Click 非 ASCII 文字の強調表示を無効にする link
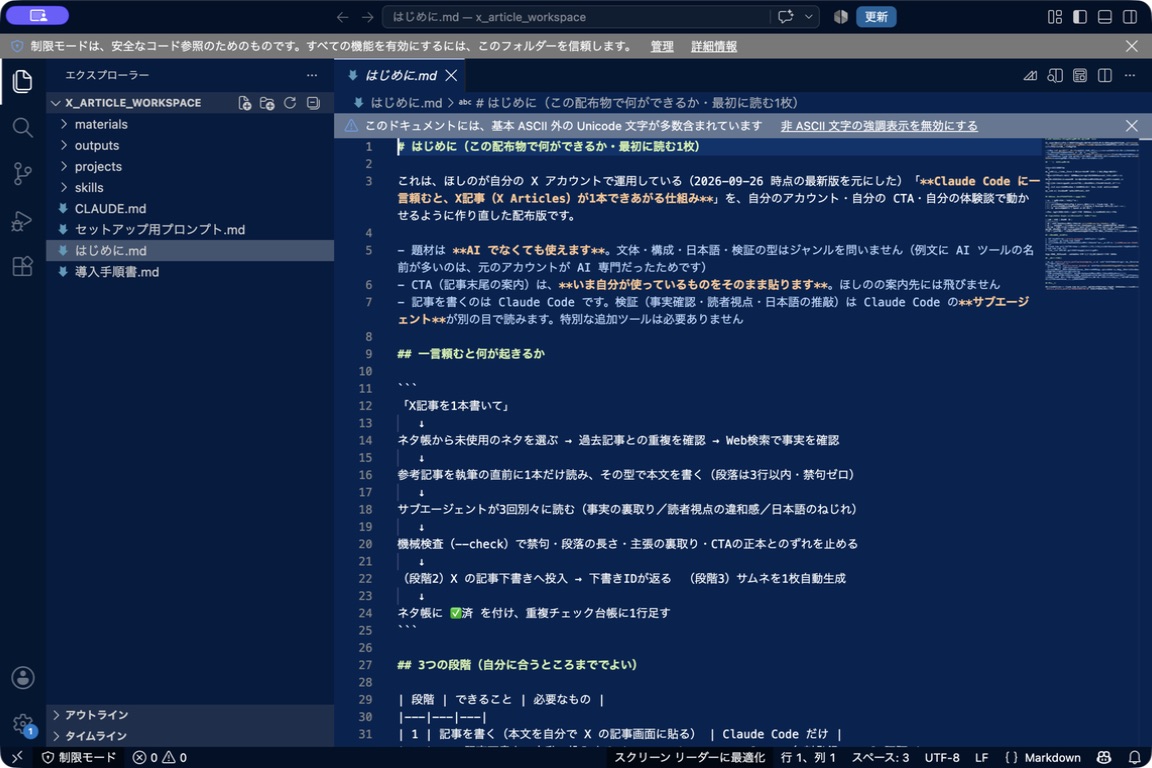The image size is (1152, 768). click(x=879, y=126)
